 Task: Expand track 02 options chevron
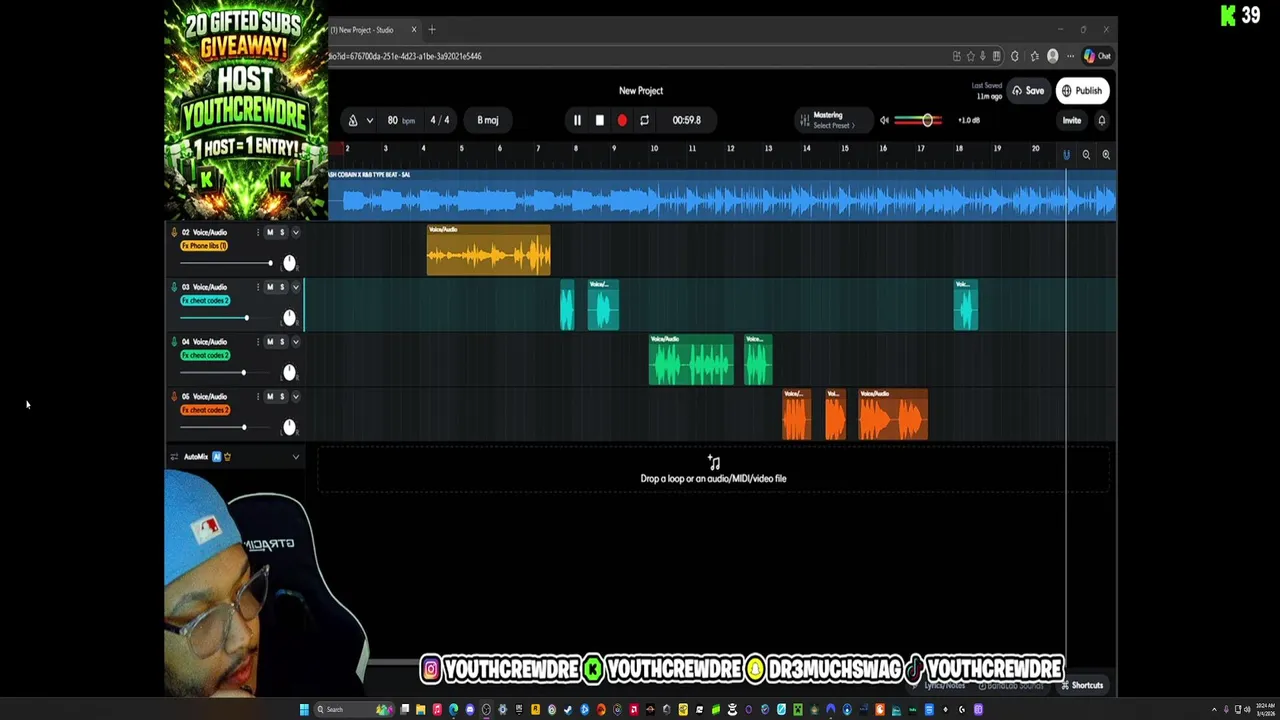pyautogui.click(x=295, y=232)
